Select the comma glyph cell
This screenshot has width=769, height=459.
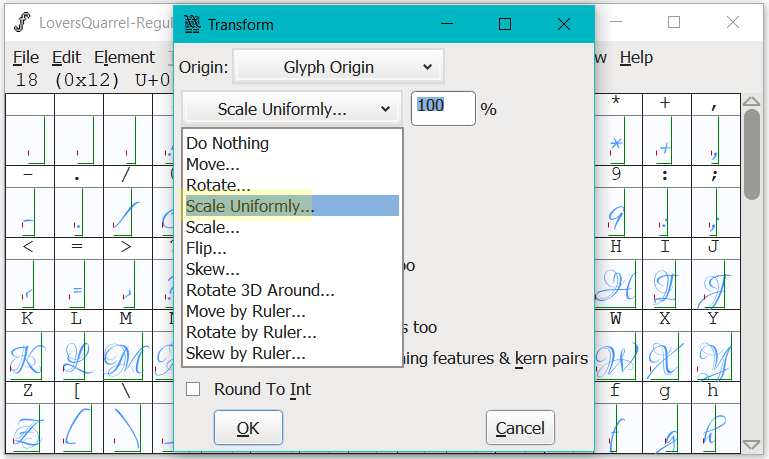[716, 140]
